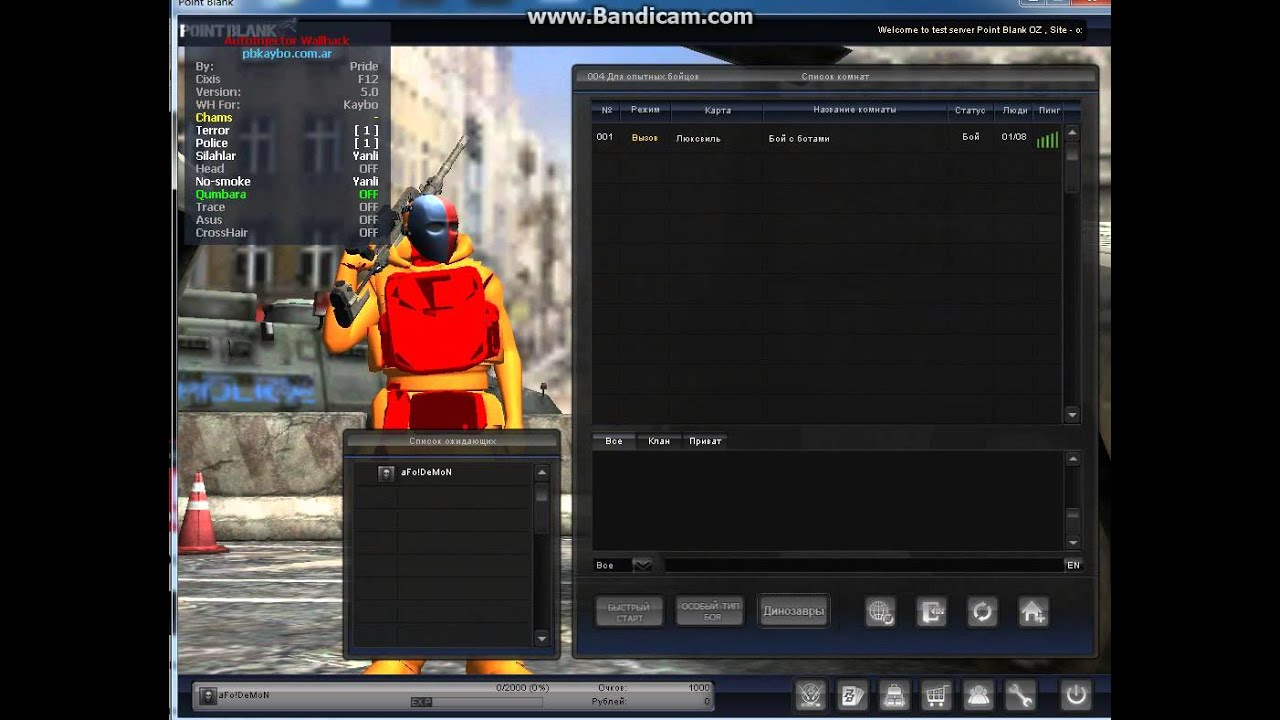This screenshot has height=720, width=1280.
Task: Click the № column header
Action: click(606, 110)
